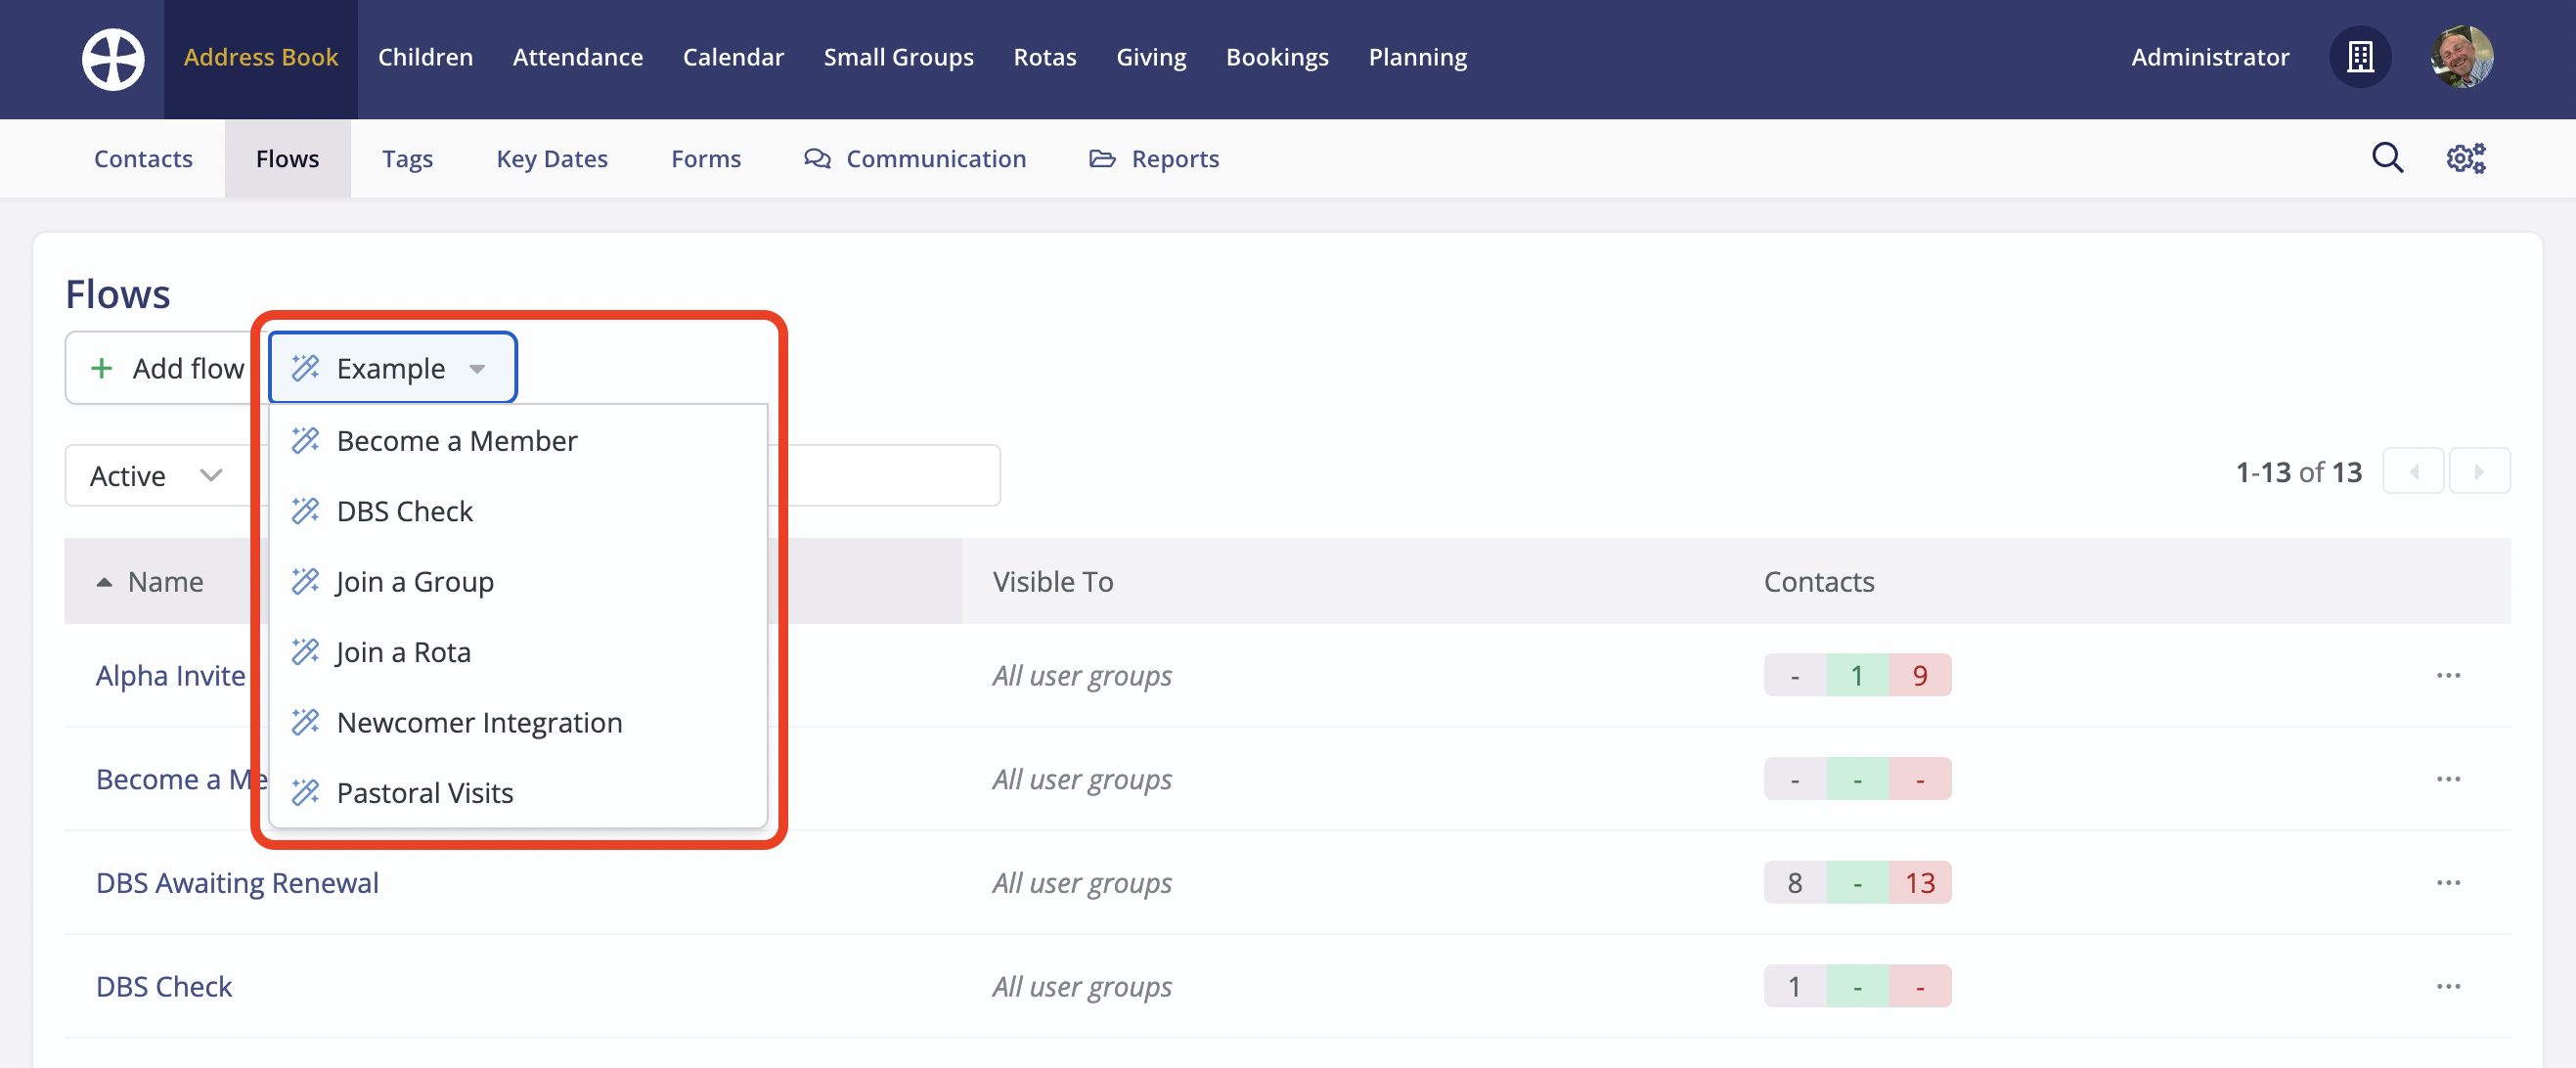The width and height of the screenshot is (2576, 1068).
Task: Click the ChurchSuite logo icon
Action: click(113, 58)
